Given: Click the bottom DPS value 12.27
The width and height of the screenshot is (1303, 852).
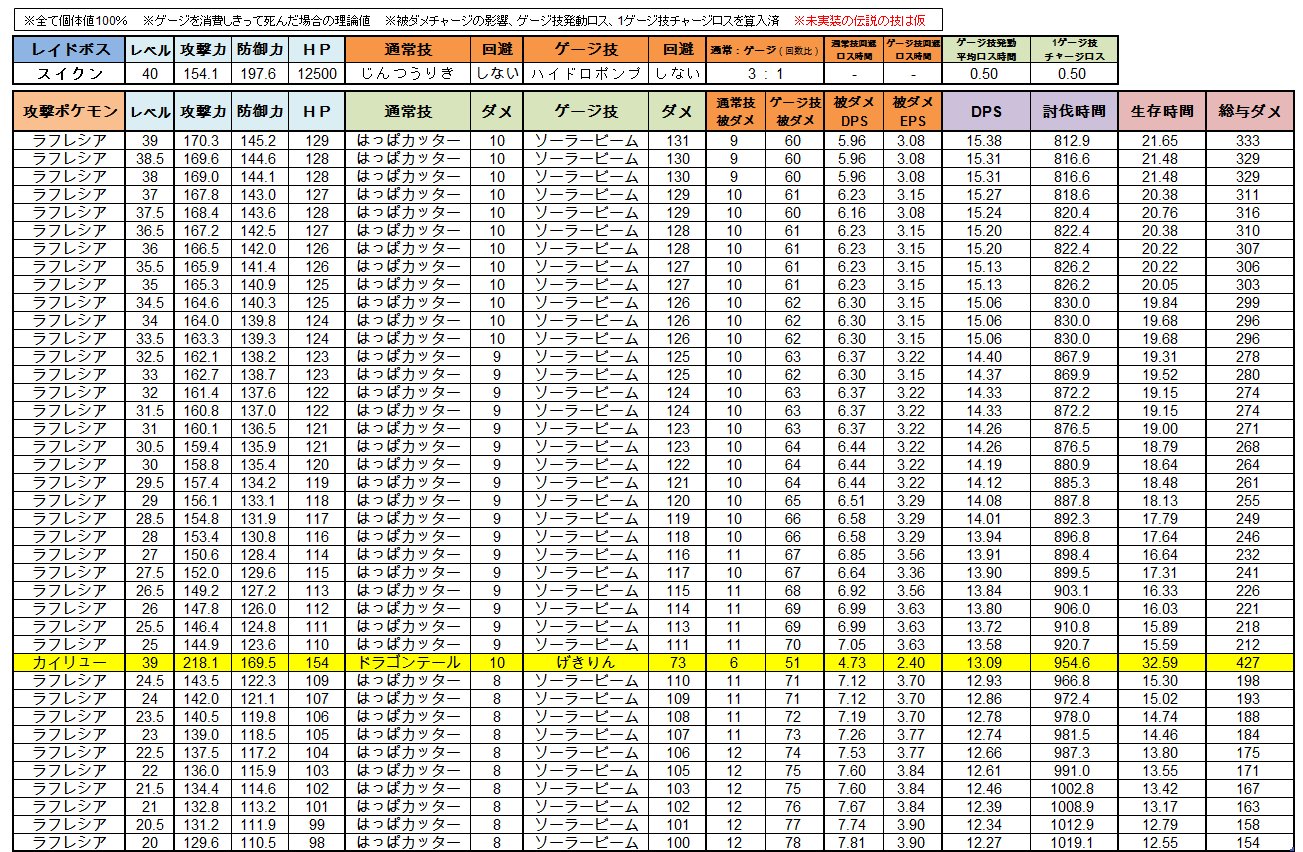Looking at the screenshot, I should pyautogui.click(x=986, y=842).
